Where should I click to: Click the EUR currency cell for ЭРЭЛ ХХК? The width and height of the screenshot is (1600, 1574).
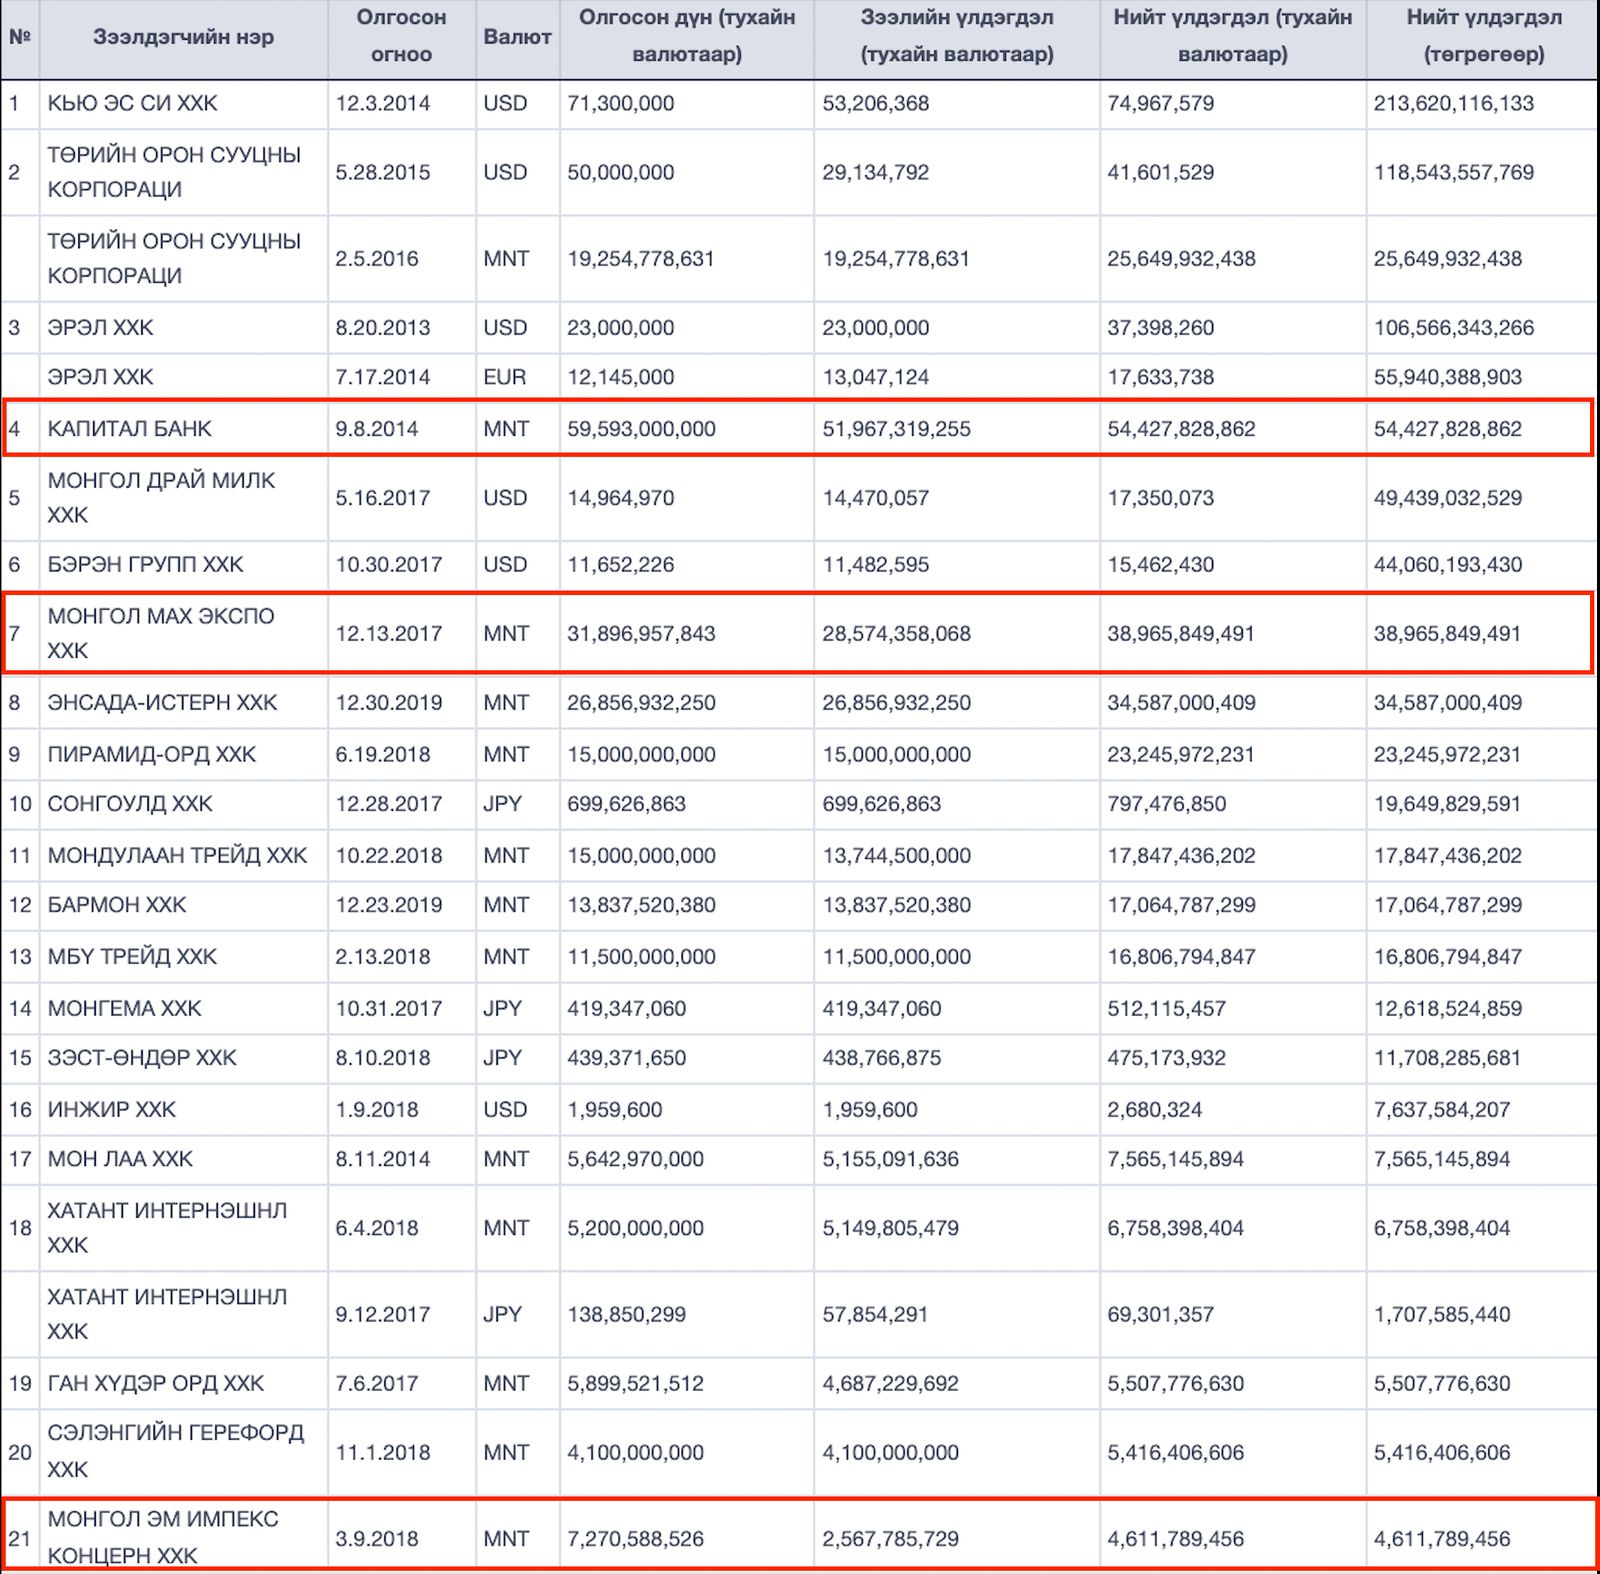pos(504,377)
